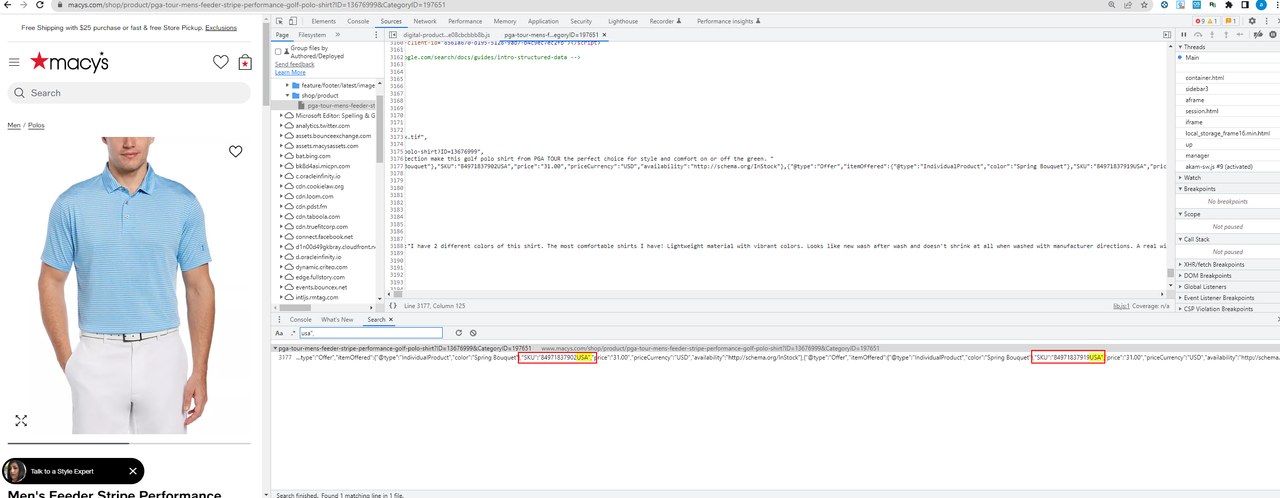Pause script execution
The width and height of the screenshot is (1280, 498).
(x=1185, y=35)
